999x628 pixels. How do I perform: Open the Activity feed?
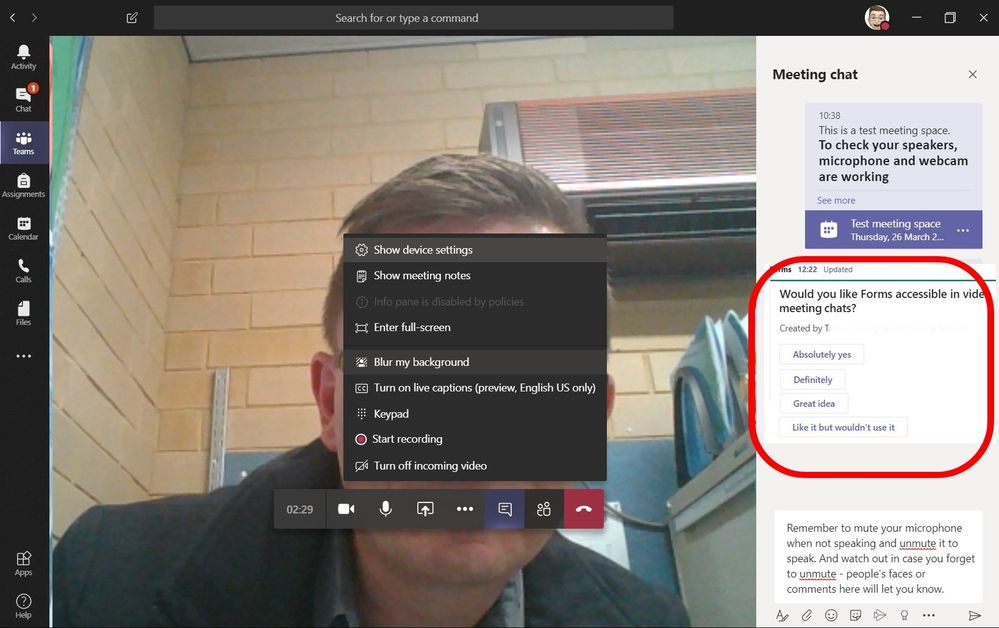coord(24,57)
